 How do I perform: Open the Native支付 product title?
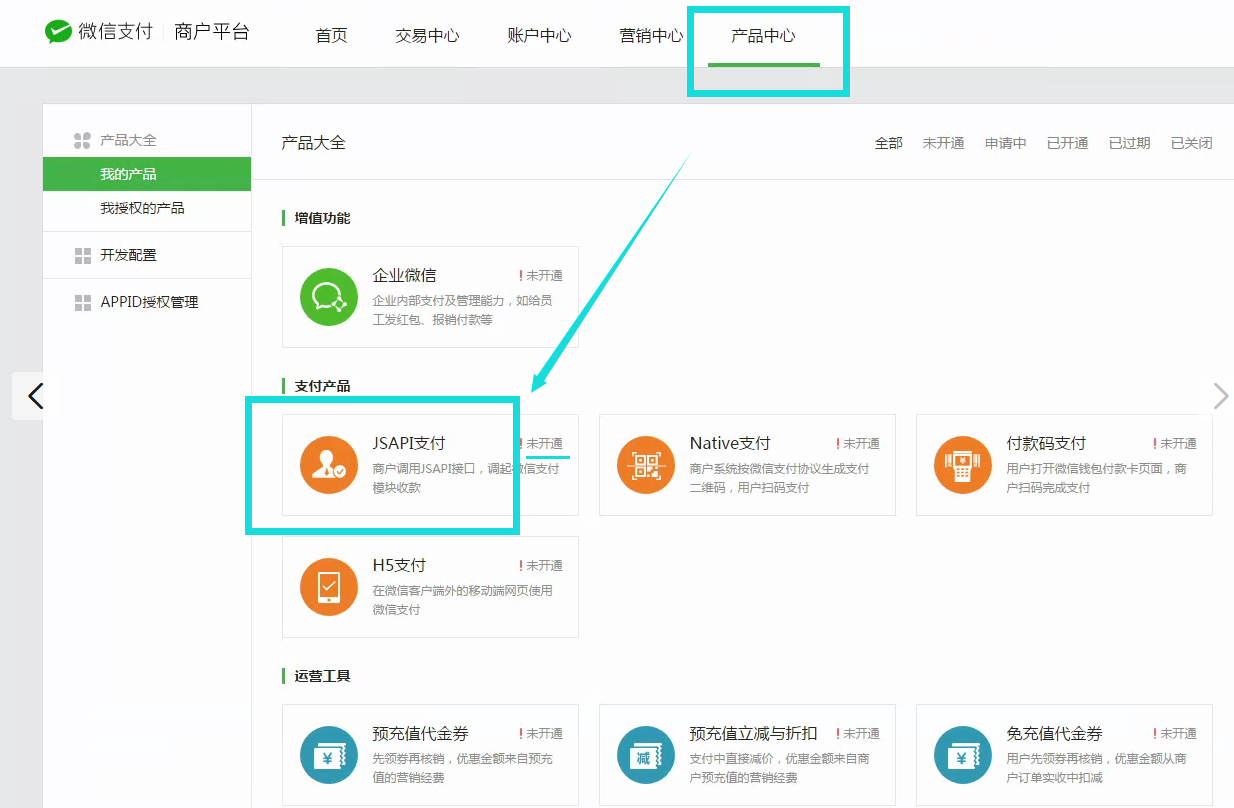coord(730,443)
